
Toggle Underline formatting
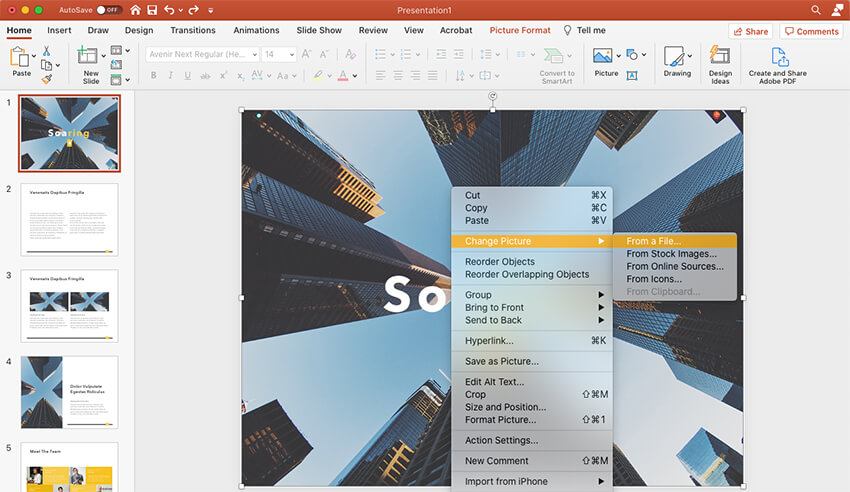(188, 76)
